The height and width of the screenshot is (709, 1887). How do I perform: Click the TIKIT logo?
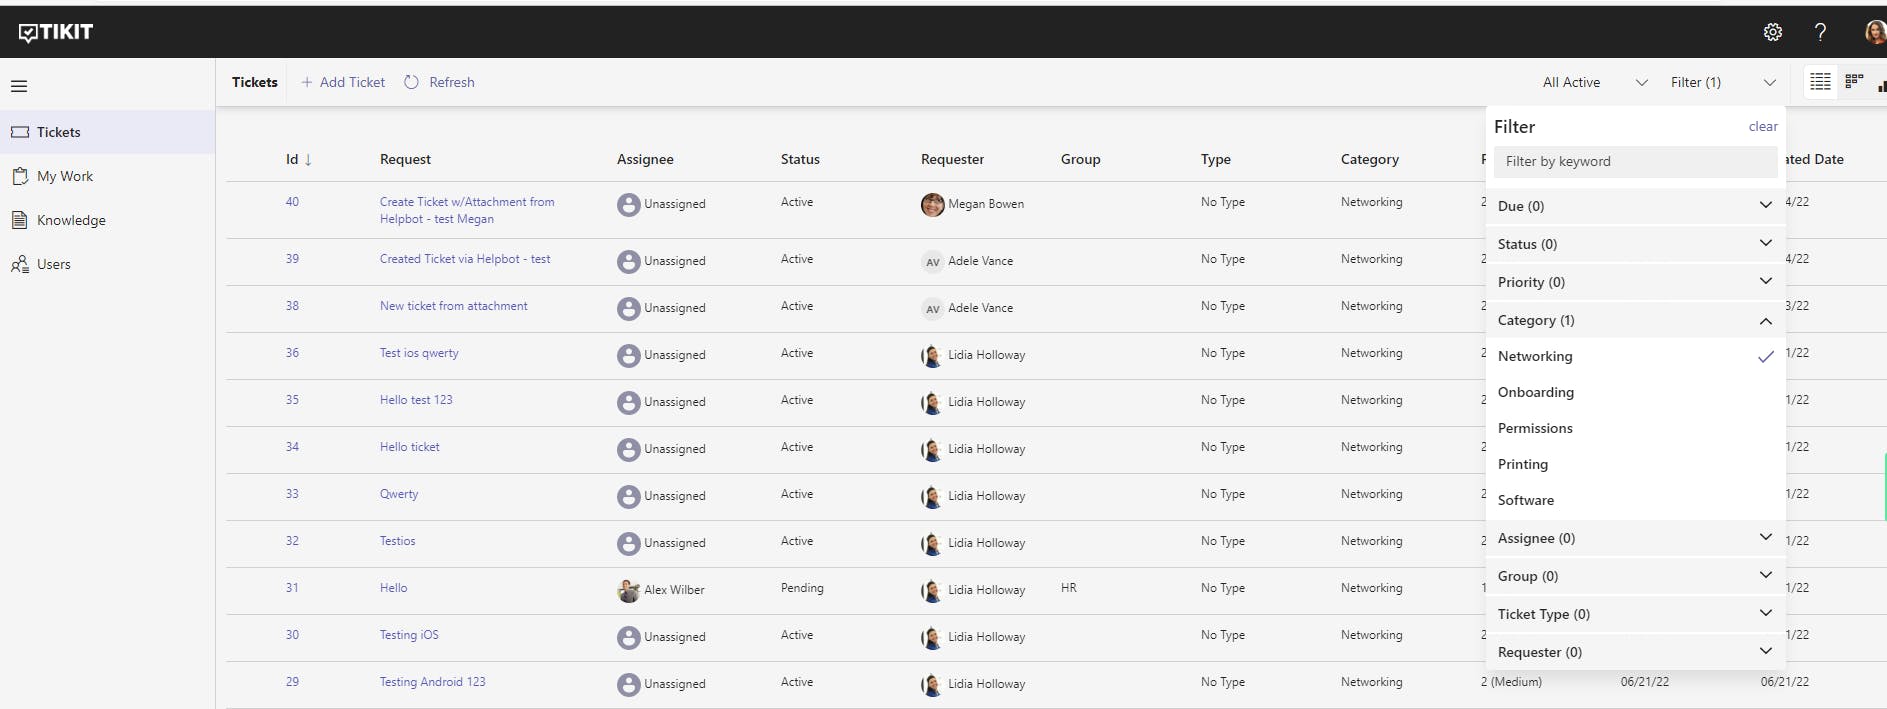click(56, 32)
